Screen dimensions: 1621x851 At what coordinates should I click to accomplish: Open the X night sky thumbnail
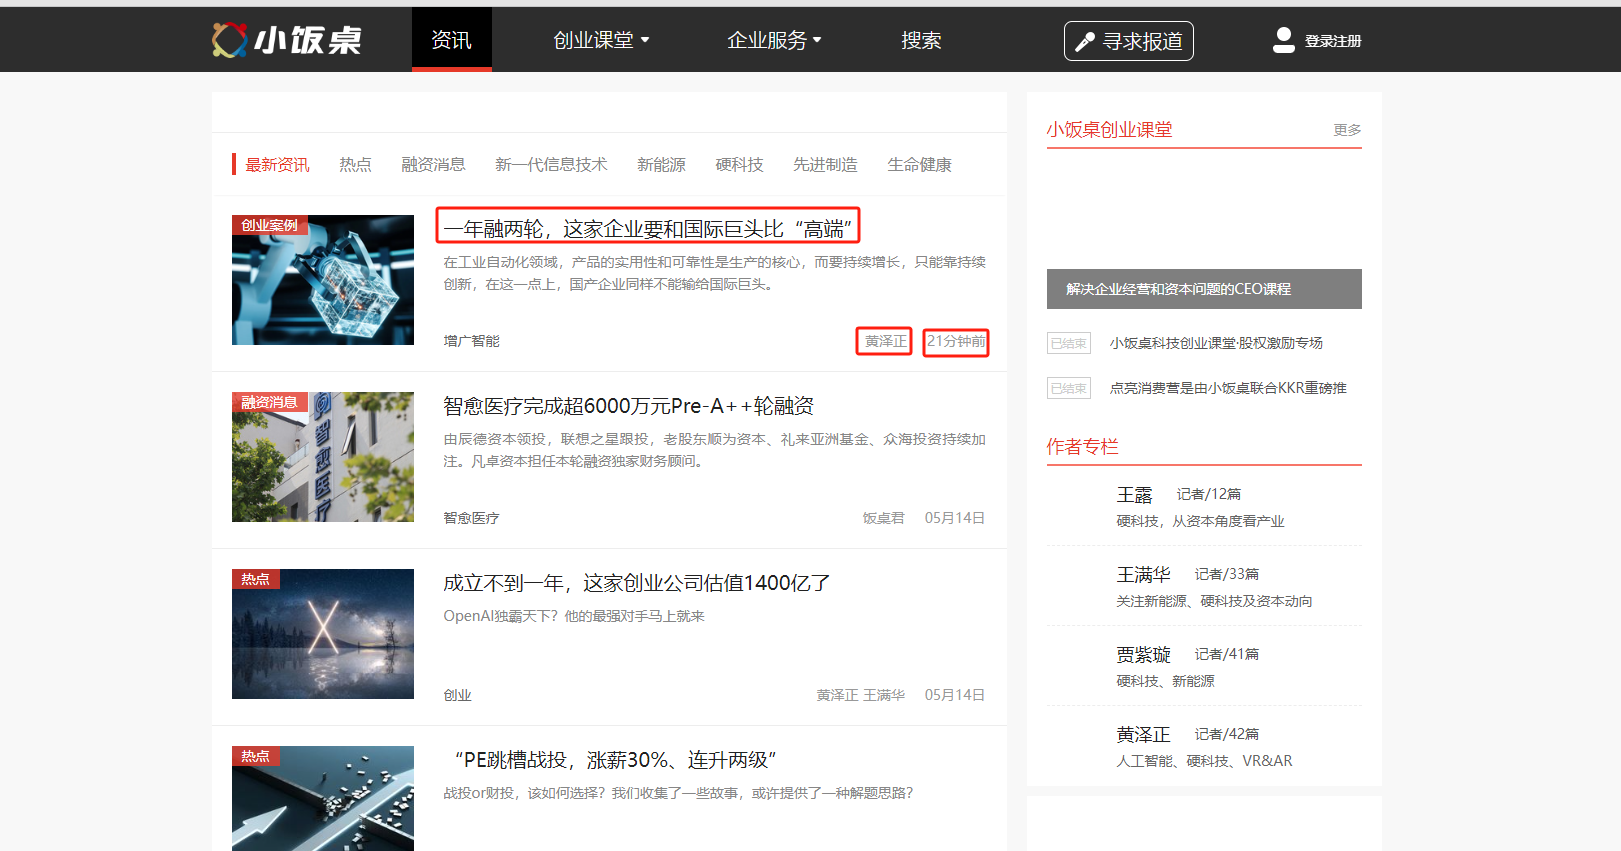click(323, 634)
